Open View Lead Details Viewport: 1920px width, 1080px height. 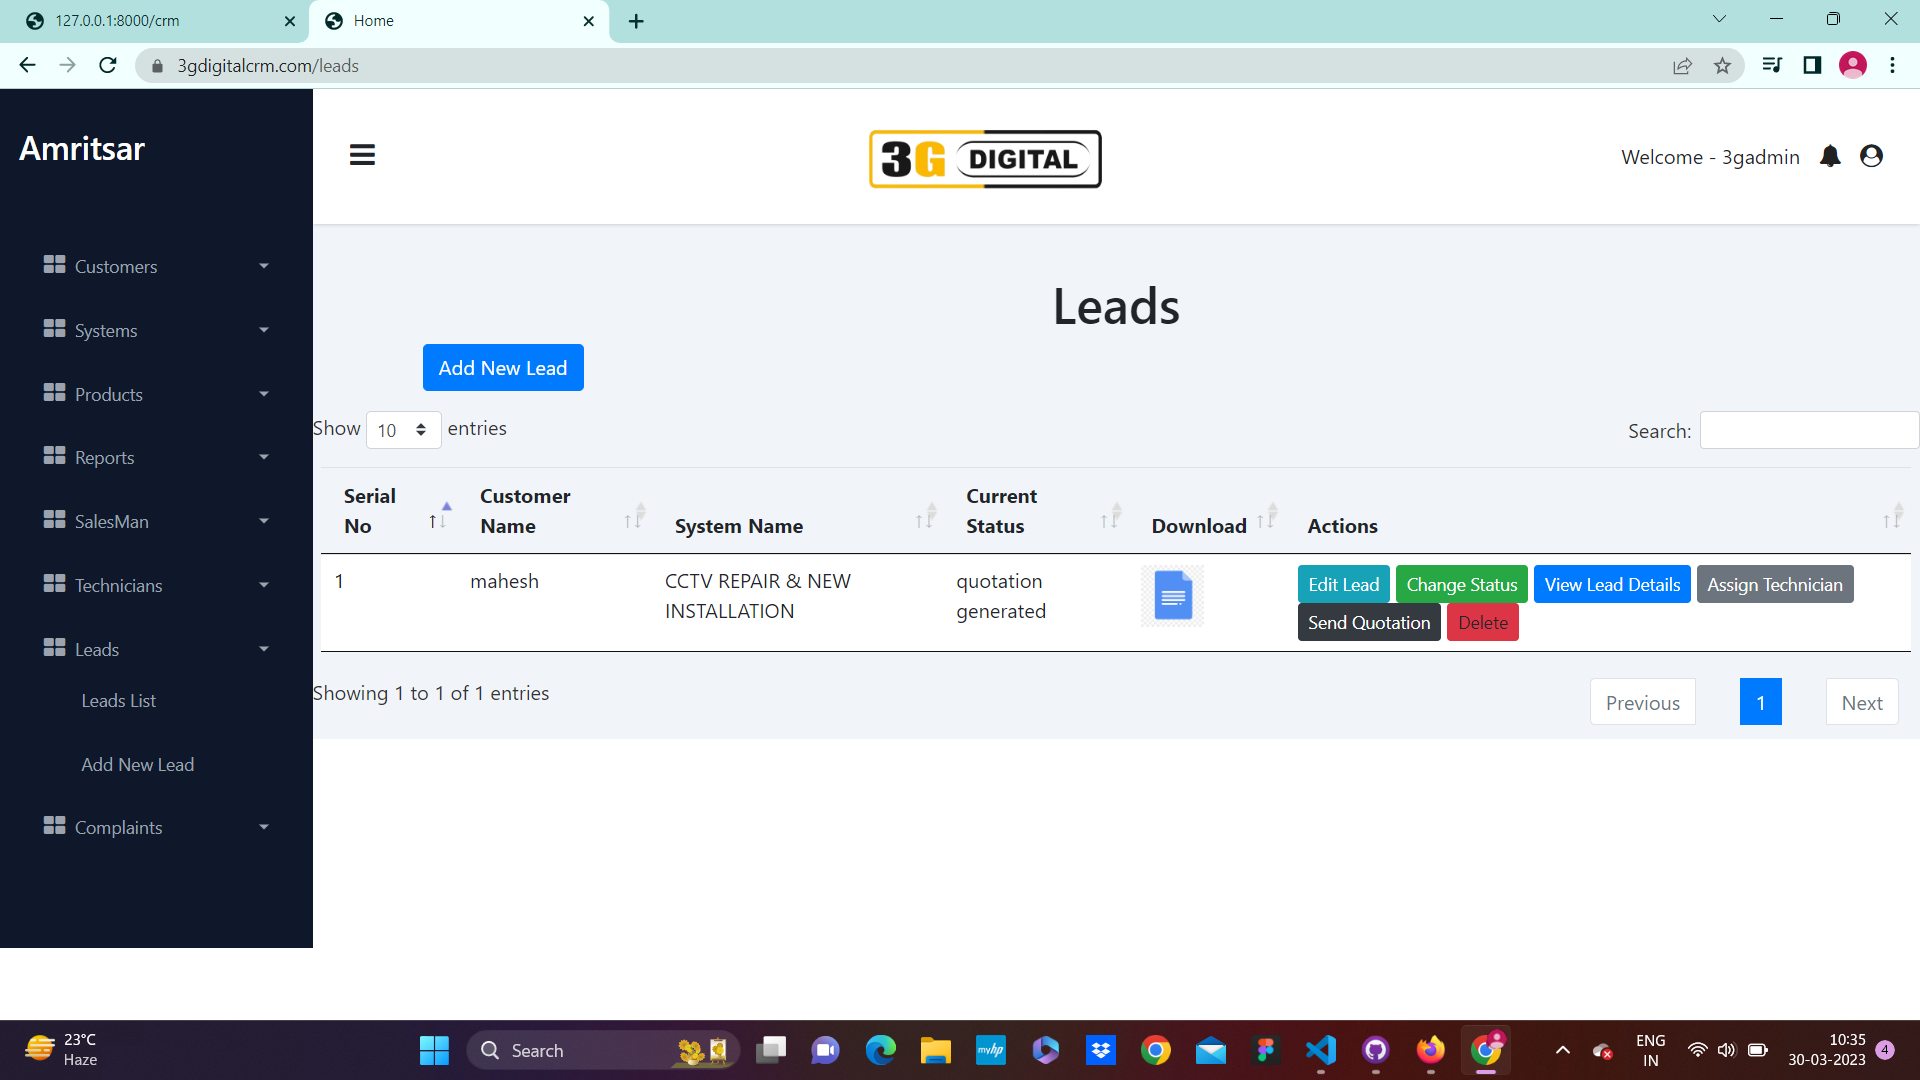point(1612,585)
